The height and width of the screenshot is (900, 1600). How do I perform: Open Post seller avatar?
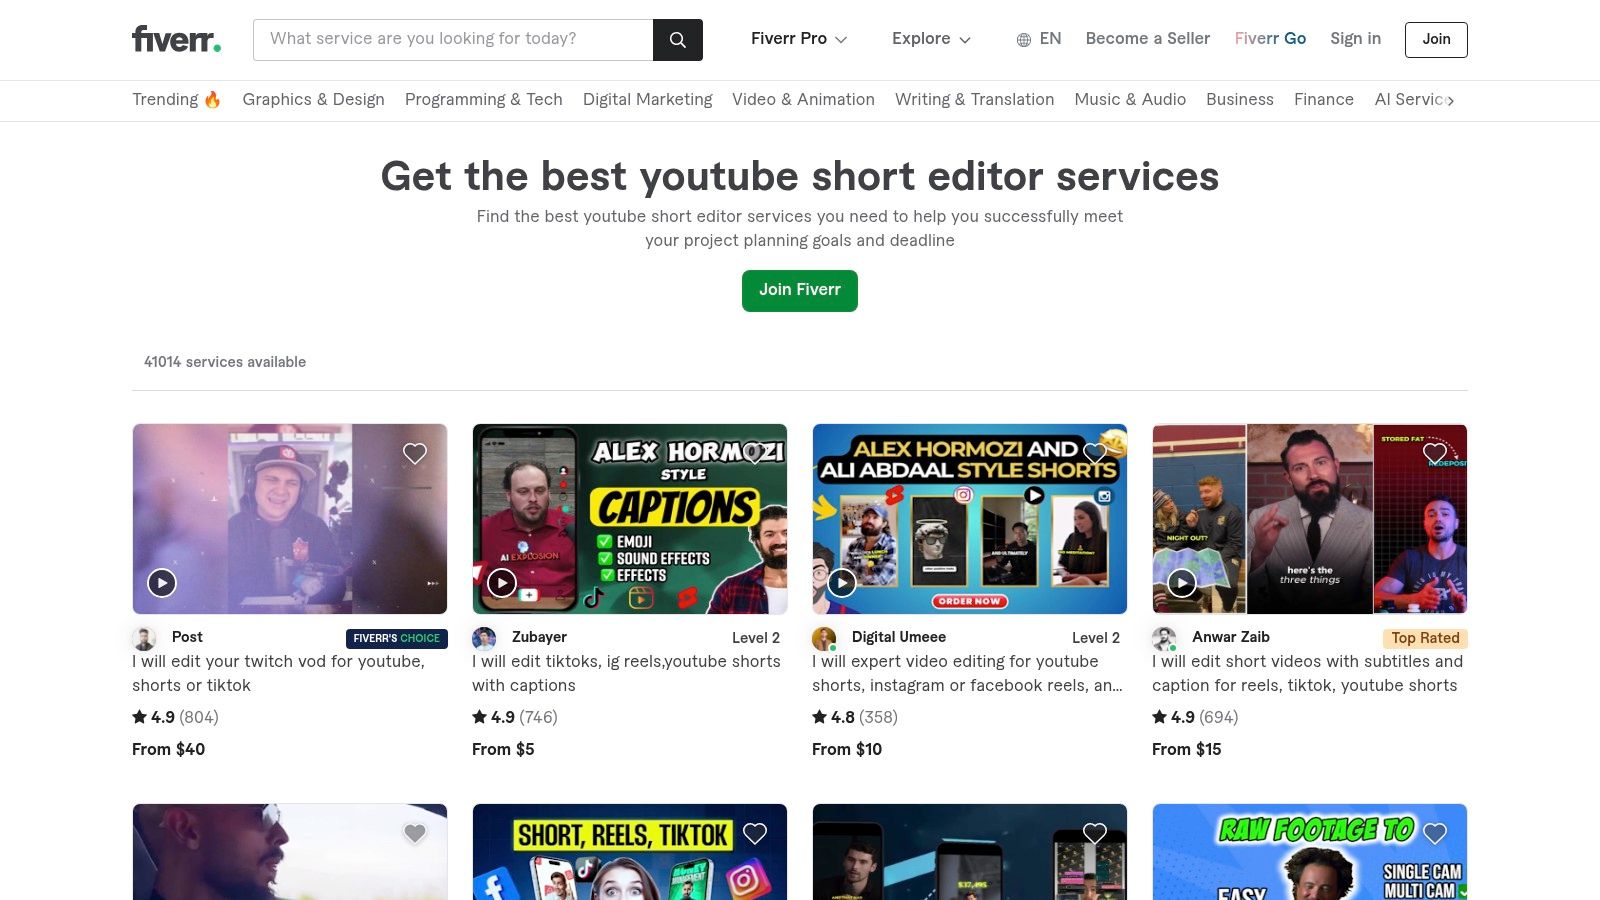(145, 638)
